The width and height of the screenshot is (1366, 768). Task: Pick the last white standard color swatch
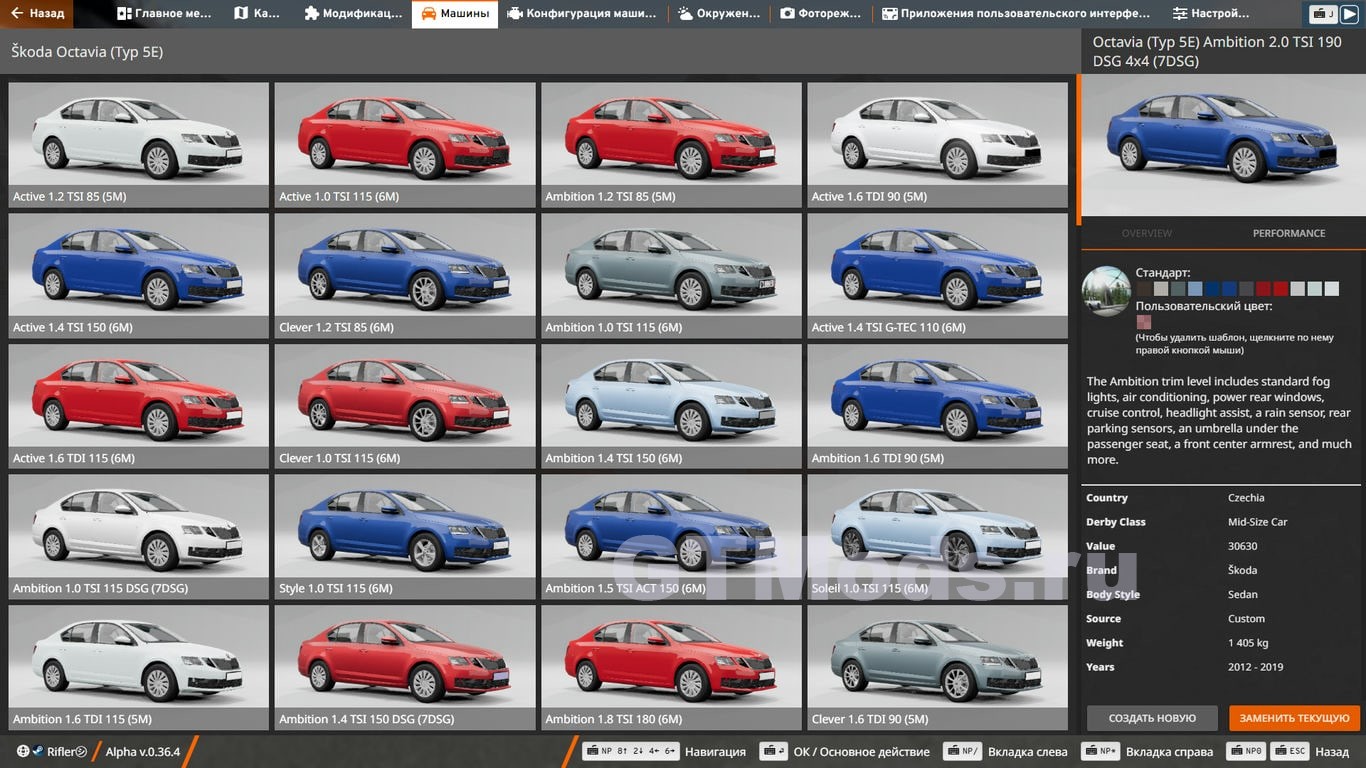[1331, 289]
